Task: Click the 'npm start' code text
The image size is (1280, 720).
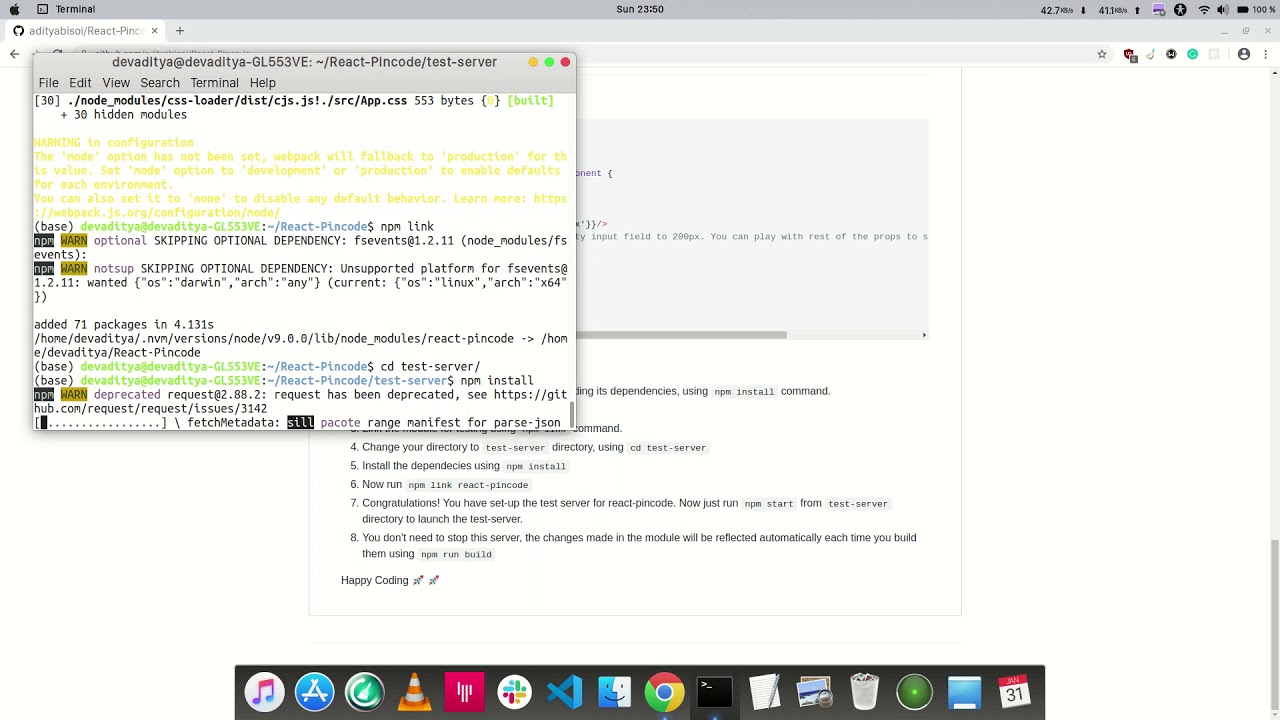Action: point(767,504)
